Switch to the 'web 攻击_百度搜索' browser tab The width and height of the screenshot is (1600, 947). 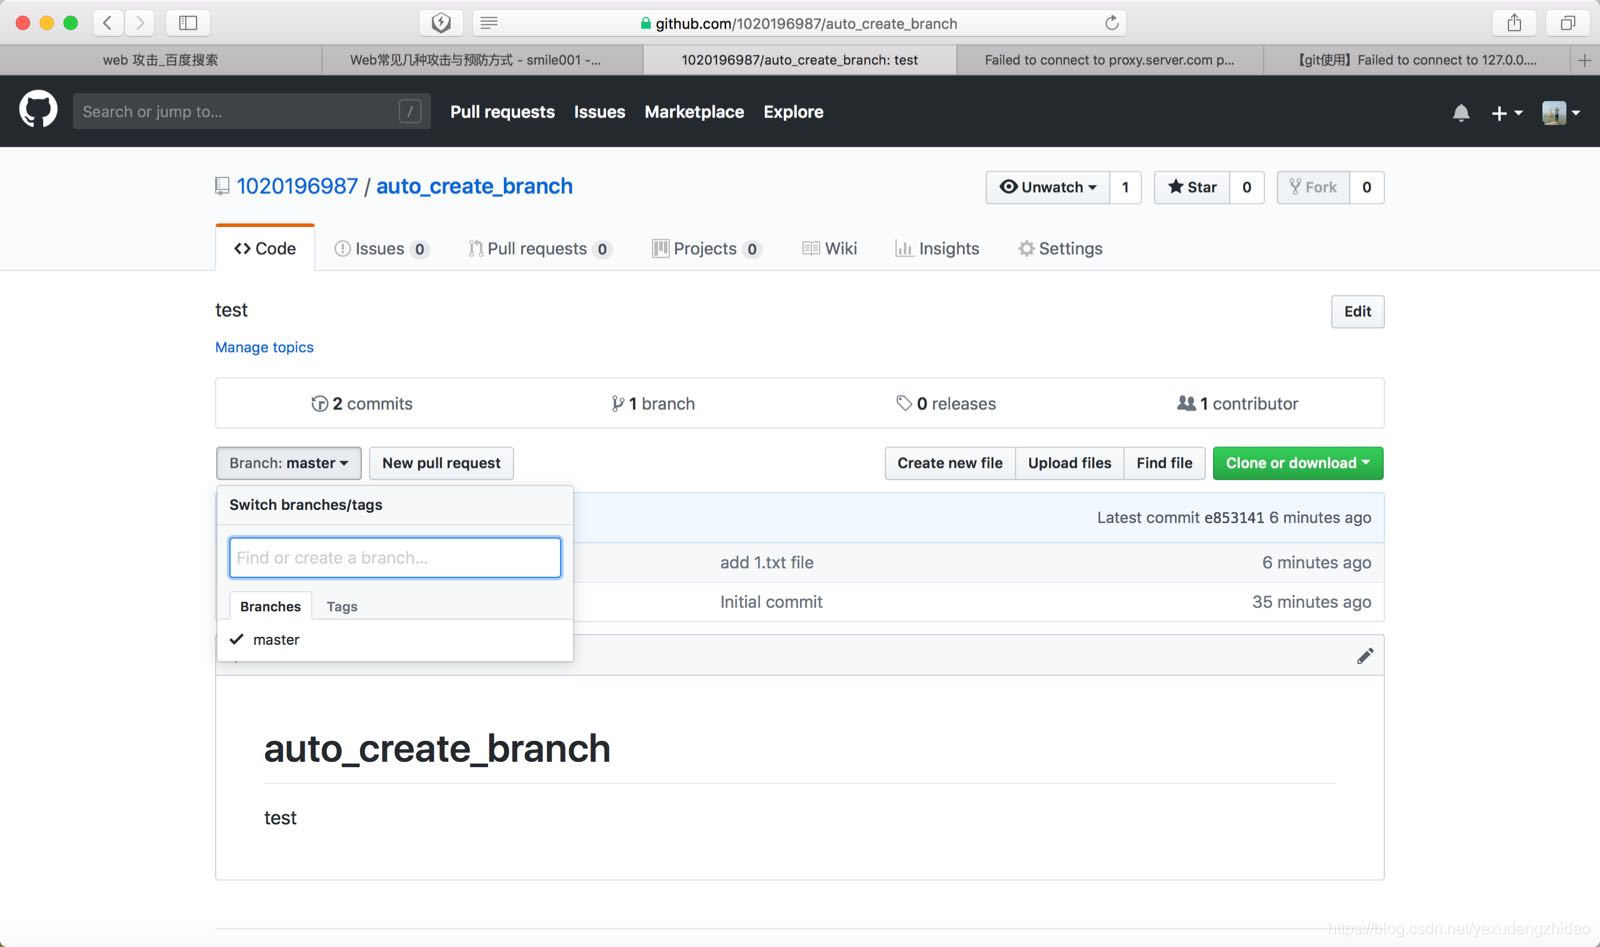[x=161, y=60]
